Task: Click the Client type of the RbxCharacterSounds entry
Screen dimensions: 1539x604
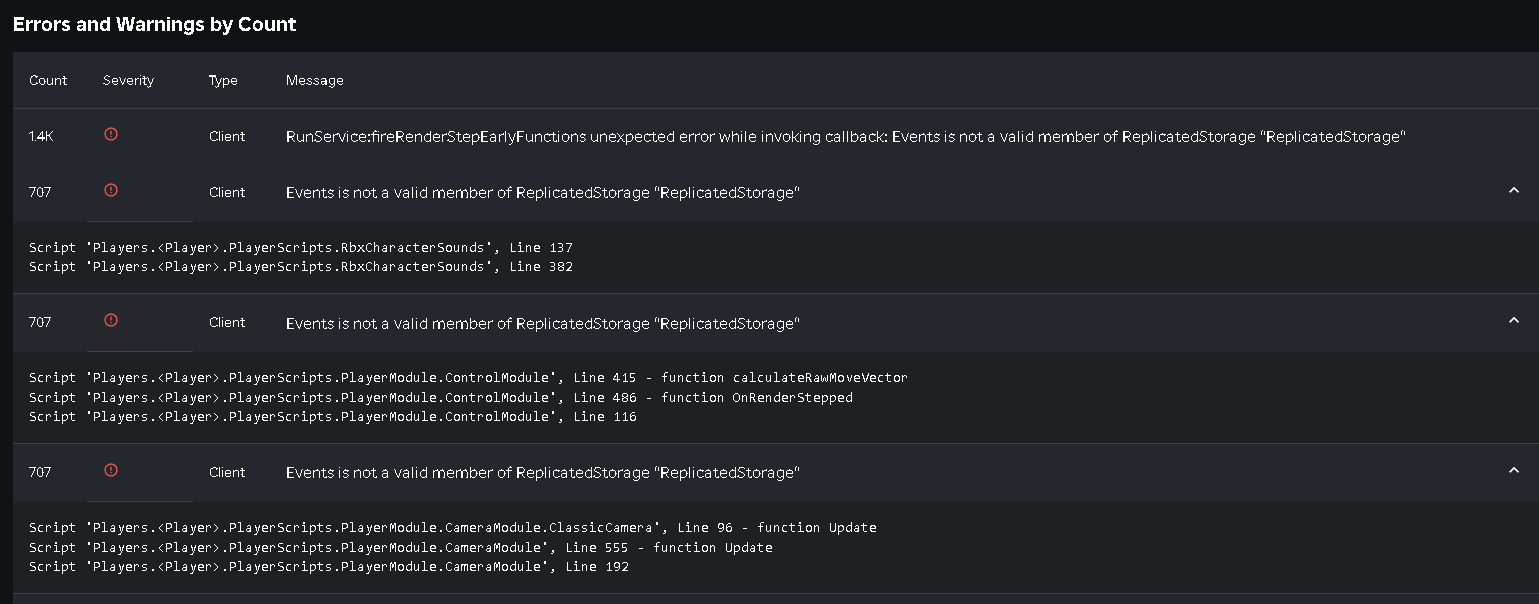Action: pos(227,192)
